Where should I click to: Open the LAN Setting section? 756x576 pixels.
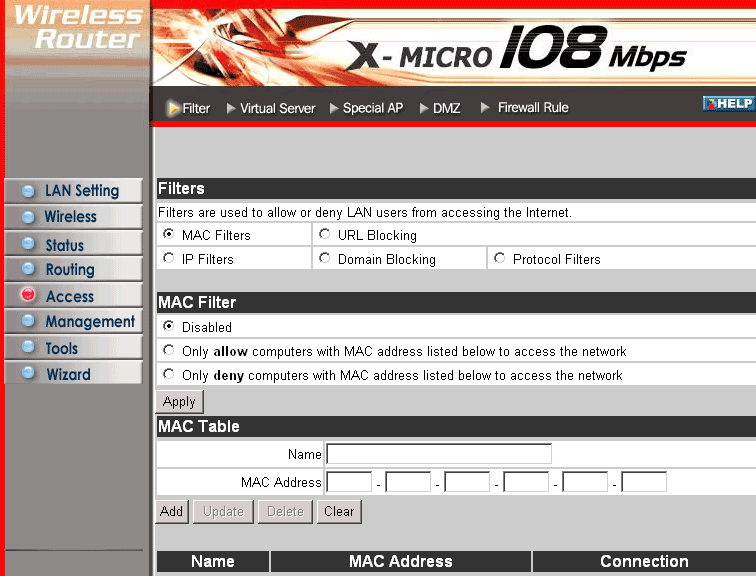point(73,191)
